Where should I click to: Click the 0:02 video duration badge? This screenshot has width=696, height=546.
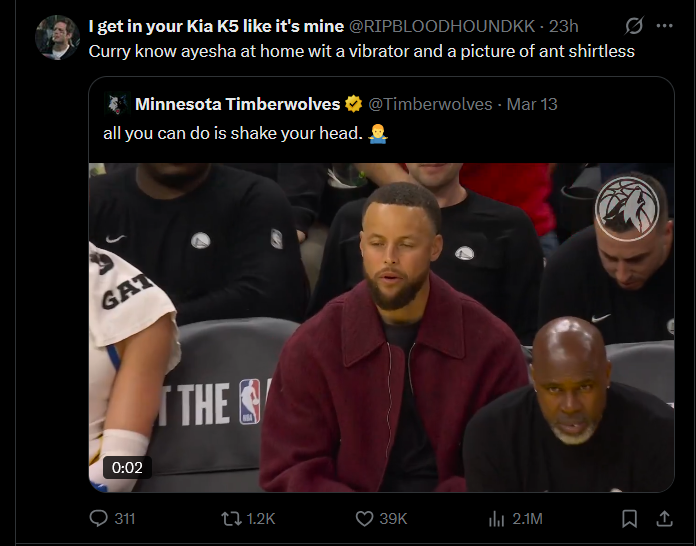click(x=127, y=466)
